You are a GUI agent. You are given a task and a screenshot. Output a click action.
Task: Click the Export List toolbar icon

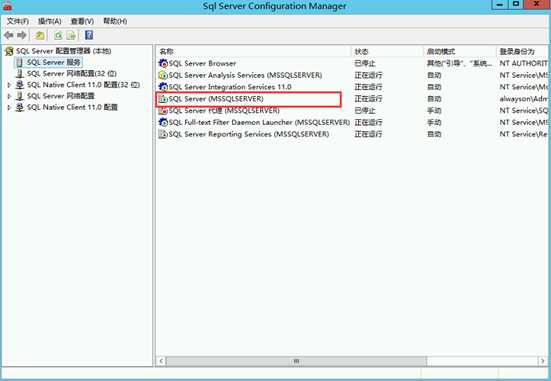click(71, 35)
